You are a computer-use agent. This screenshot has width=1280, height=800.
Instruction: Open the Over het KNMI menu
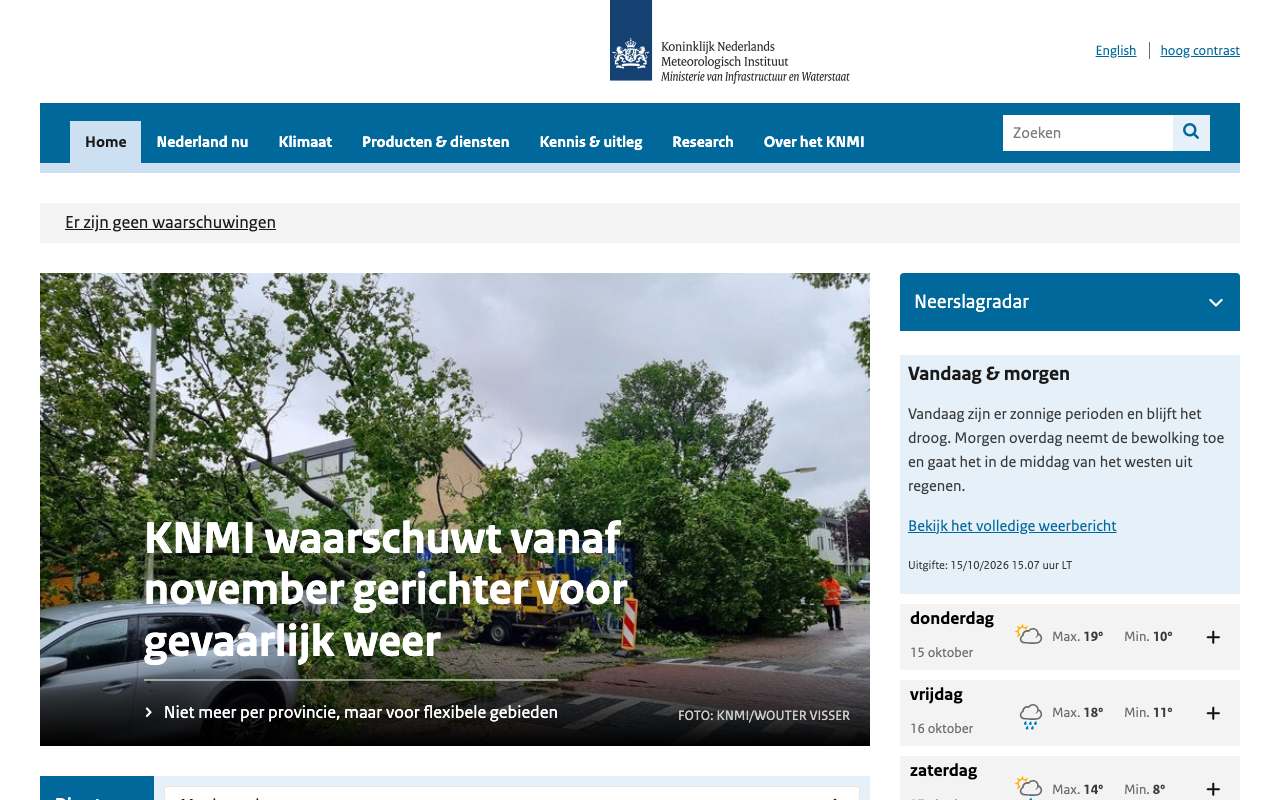(814, 142)
